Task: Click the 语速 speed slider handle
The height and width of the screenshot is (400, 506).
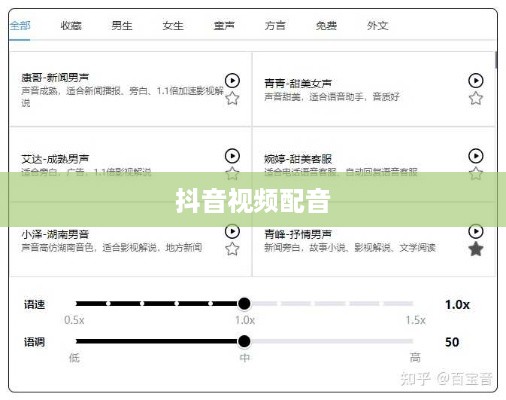Action: [x=244, y=304]
